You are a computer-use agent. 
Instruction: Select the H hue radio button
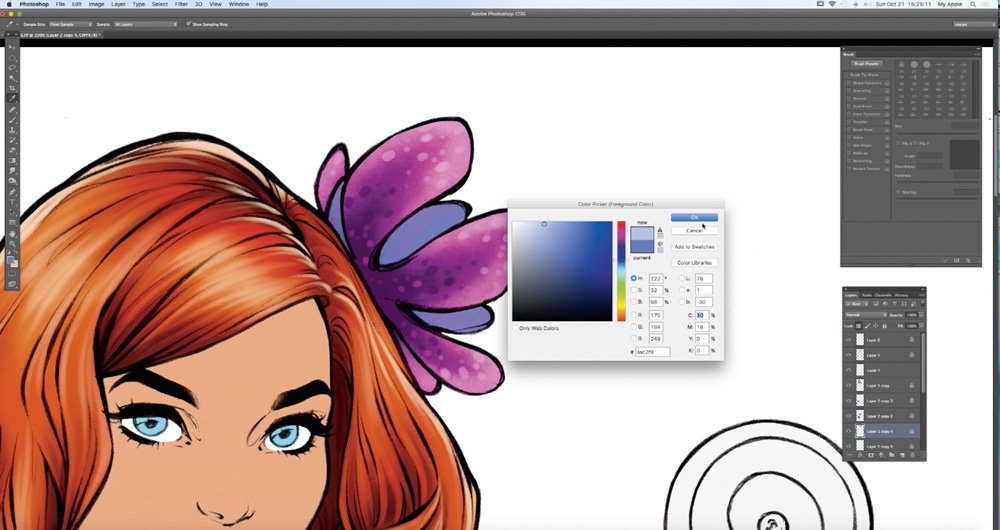click(x=634, y=279)
